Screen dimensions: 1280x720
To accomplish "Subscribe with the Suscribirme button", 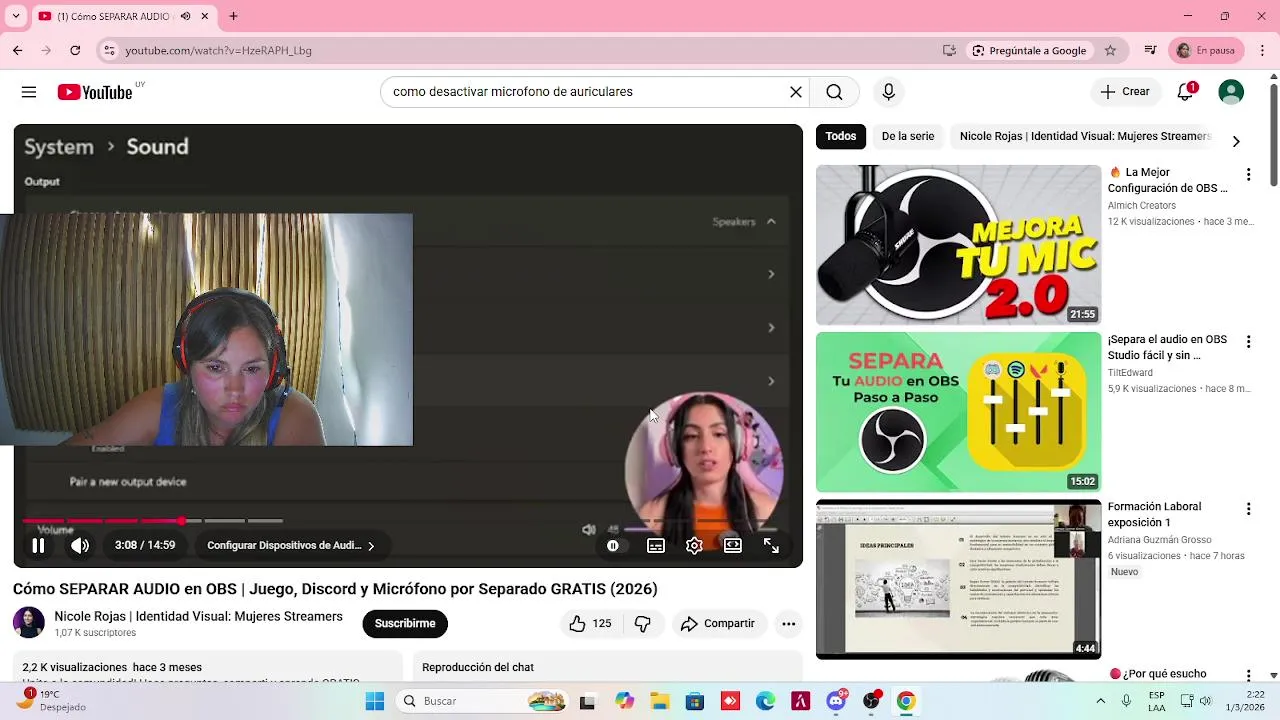I will pos(405,623).
